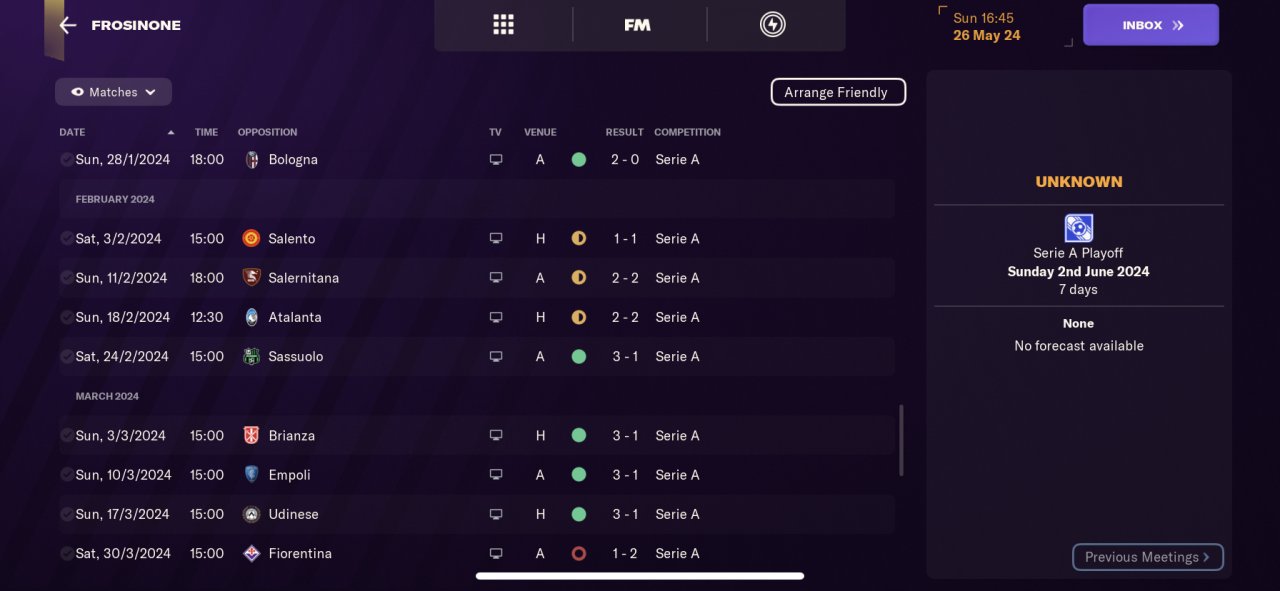Select the Serie A Playoff competition icon
Image resolution: width=1280 pixels, height=591 pixels.
click(x=1078, y=228)
